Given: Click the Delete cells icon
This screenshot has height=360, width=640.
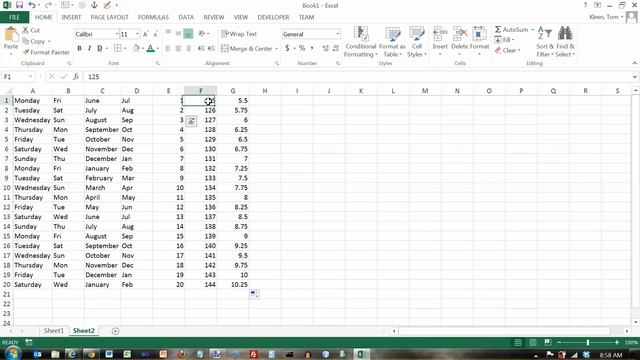Looking at the screenshot, I should tap(460, 34).
